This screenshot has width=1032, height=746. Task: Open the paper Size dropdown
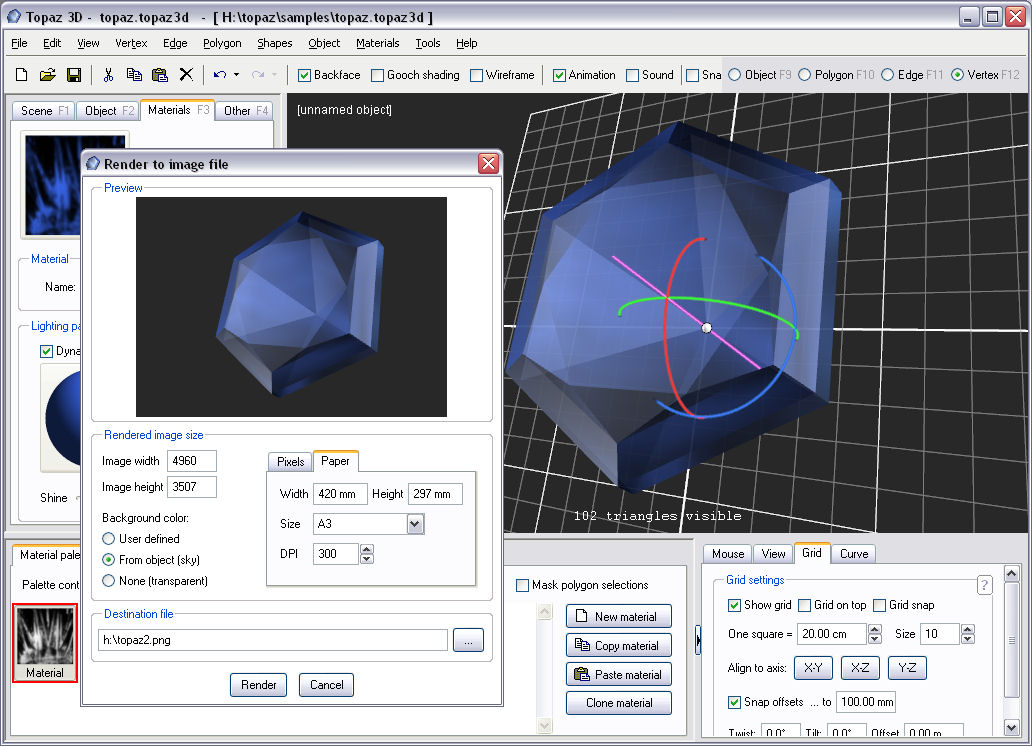(416, 524)
